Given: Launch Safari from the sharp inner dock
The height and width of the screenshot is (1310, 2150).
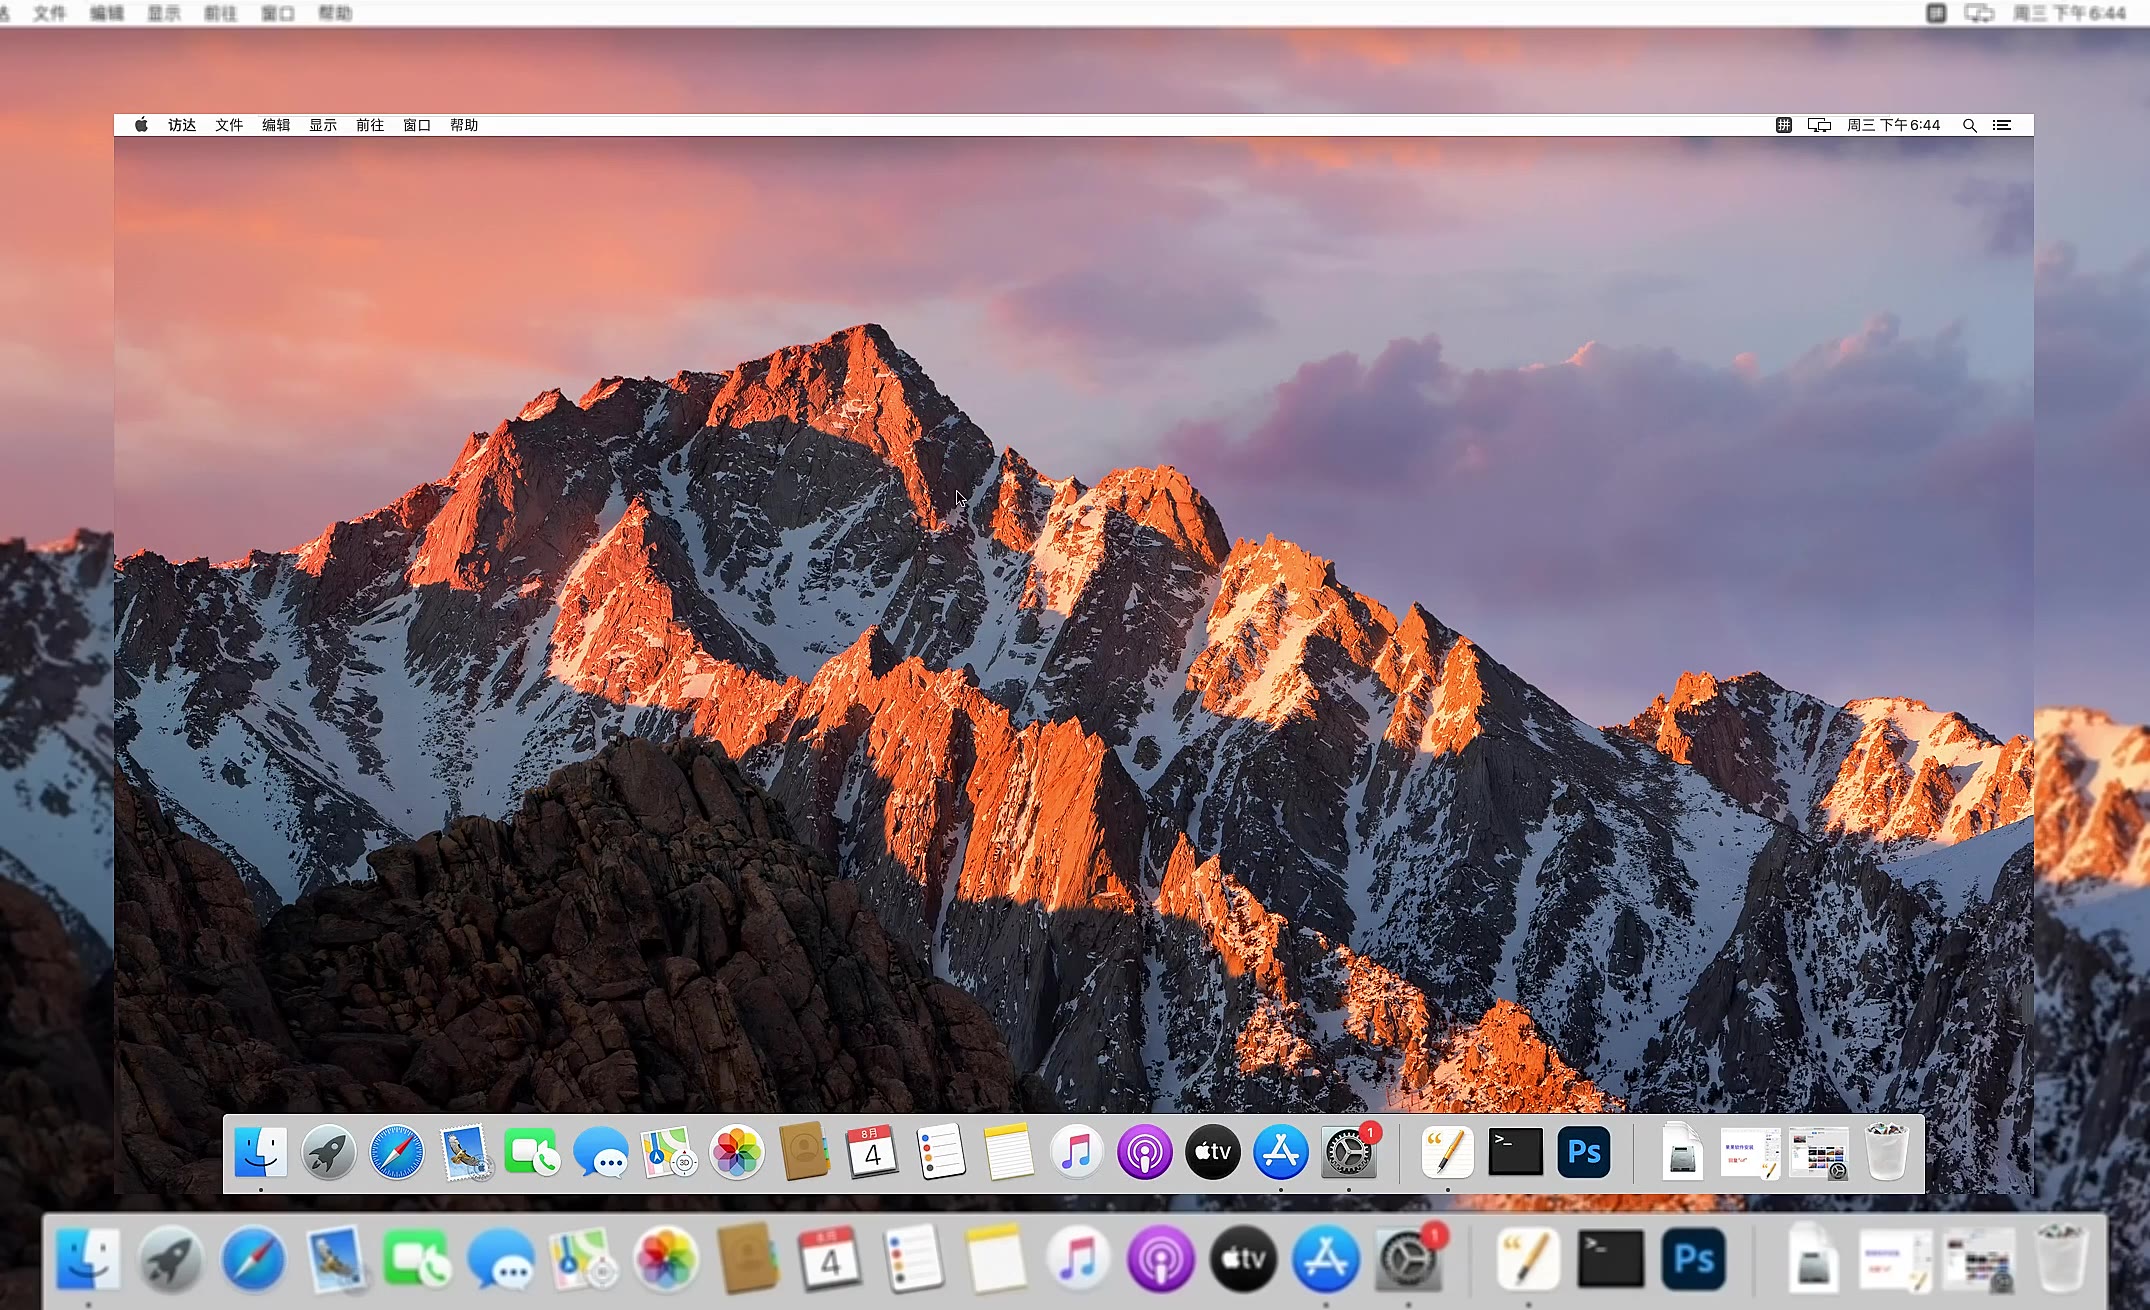Looking at the screenshot, I should point(397,1153).
